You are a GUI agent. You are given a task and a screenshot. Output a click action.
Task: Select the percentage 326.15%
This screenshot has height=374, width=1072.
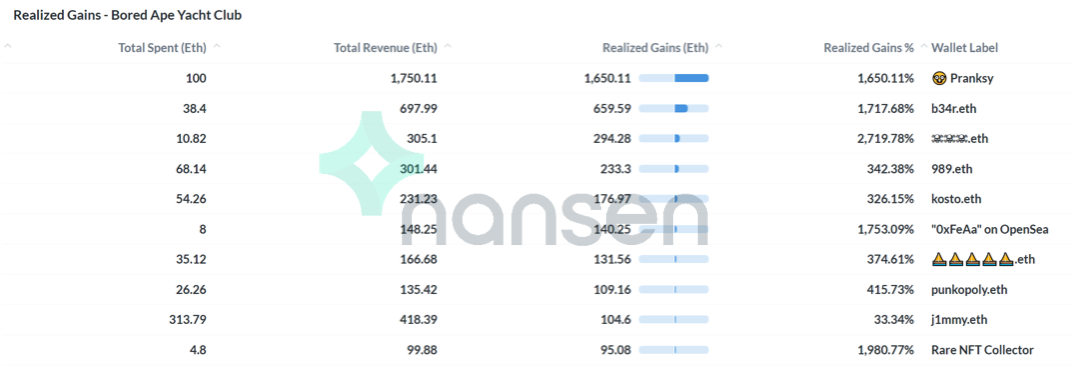point(891,199)
